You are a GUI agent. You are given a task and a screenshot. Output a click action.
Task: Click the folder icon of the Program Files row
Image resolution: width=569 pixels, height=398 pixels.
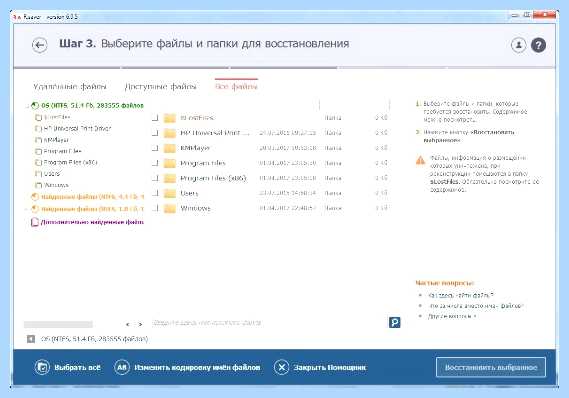170,163
